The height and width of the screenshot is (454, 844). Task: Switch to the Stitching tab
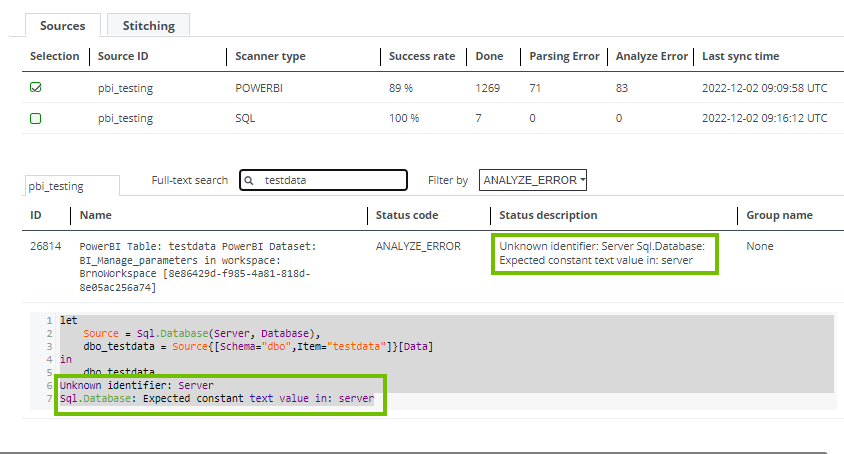[x=149, y=25]
